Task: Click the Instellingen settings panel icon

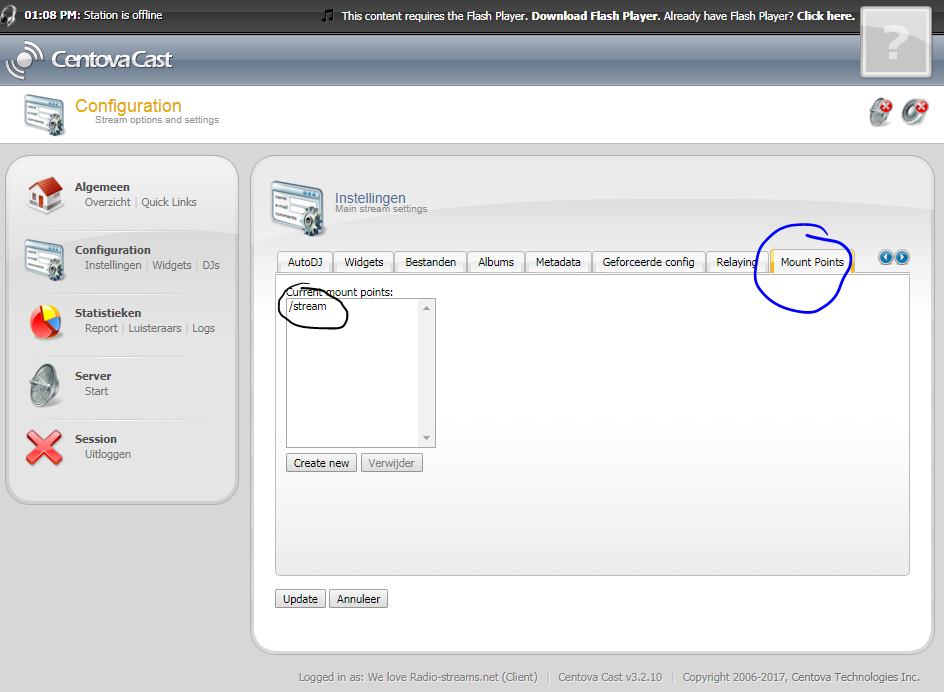Action: click(297, 208)
